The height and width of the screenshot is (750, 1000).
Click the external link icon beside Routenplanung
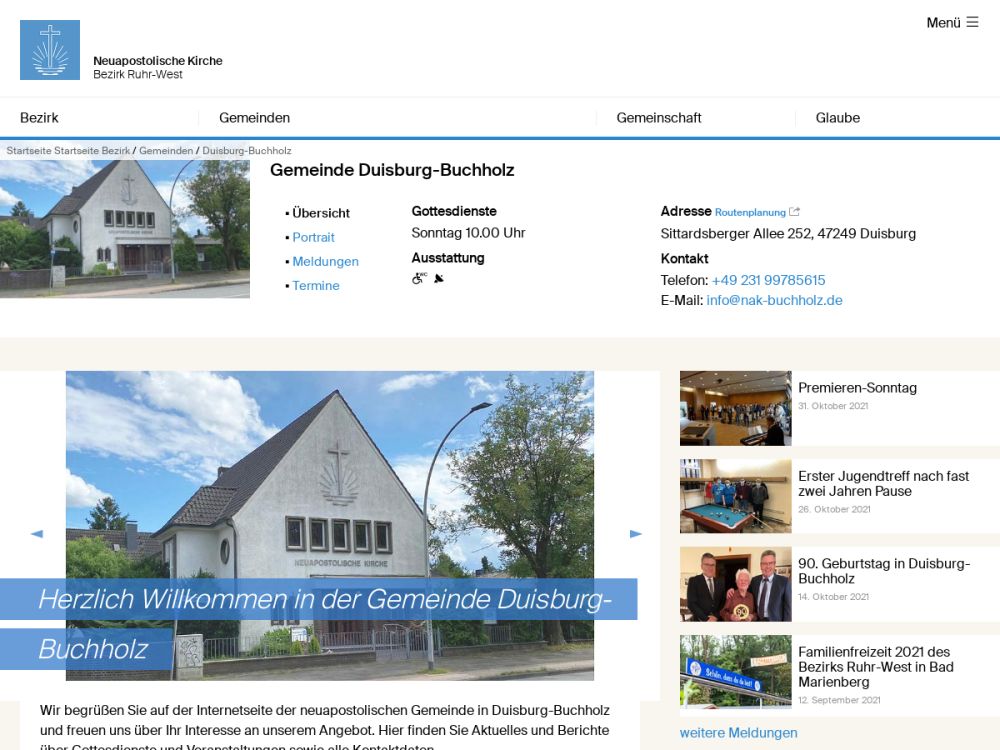tap(794, 212)
